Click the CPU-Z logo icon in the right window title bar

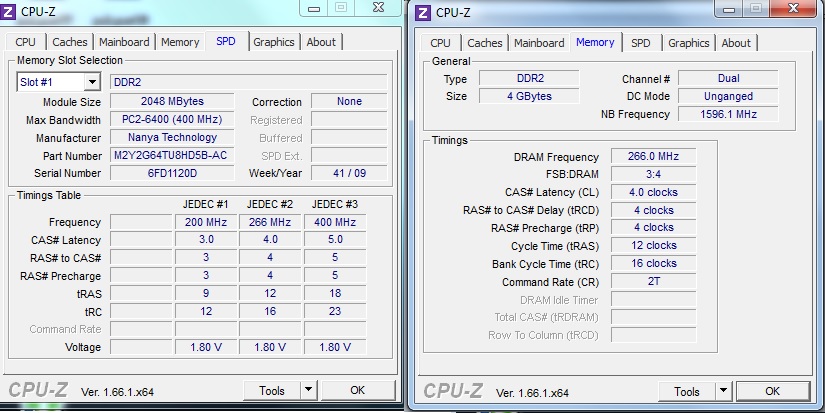(422, 13)
